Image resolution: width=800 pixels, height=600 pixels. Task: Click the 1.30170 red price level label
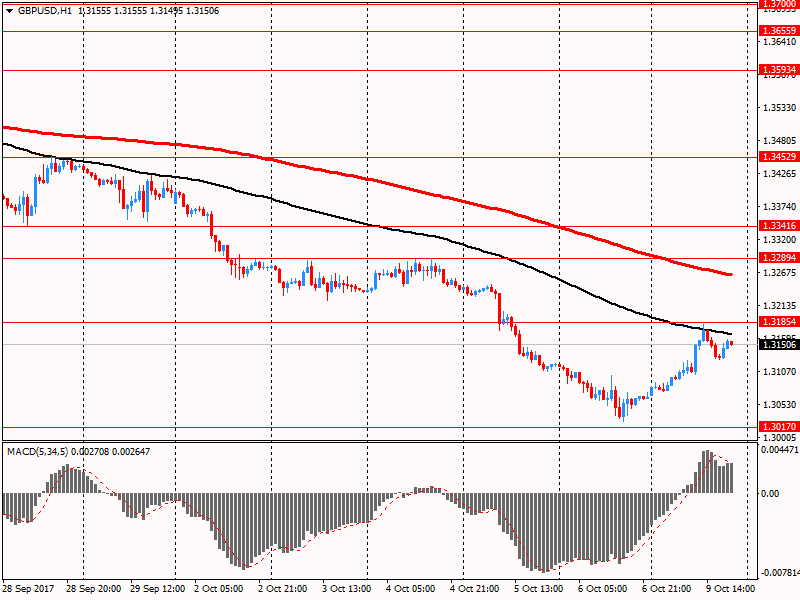[779, 427]
